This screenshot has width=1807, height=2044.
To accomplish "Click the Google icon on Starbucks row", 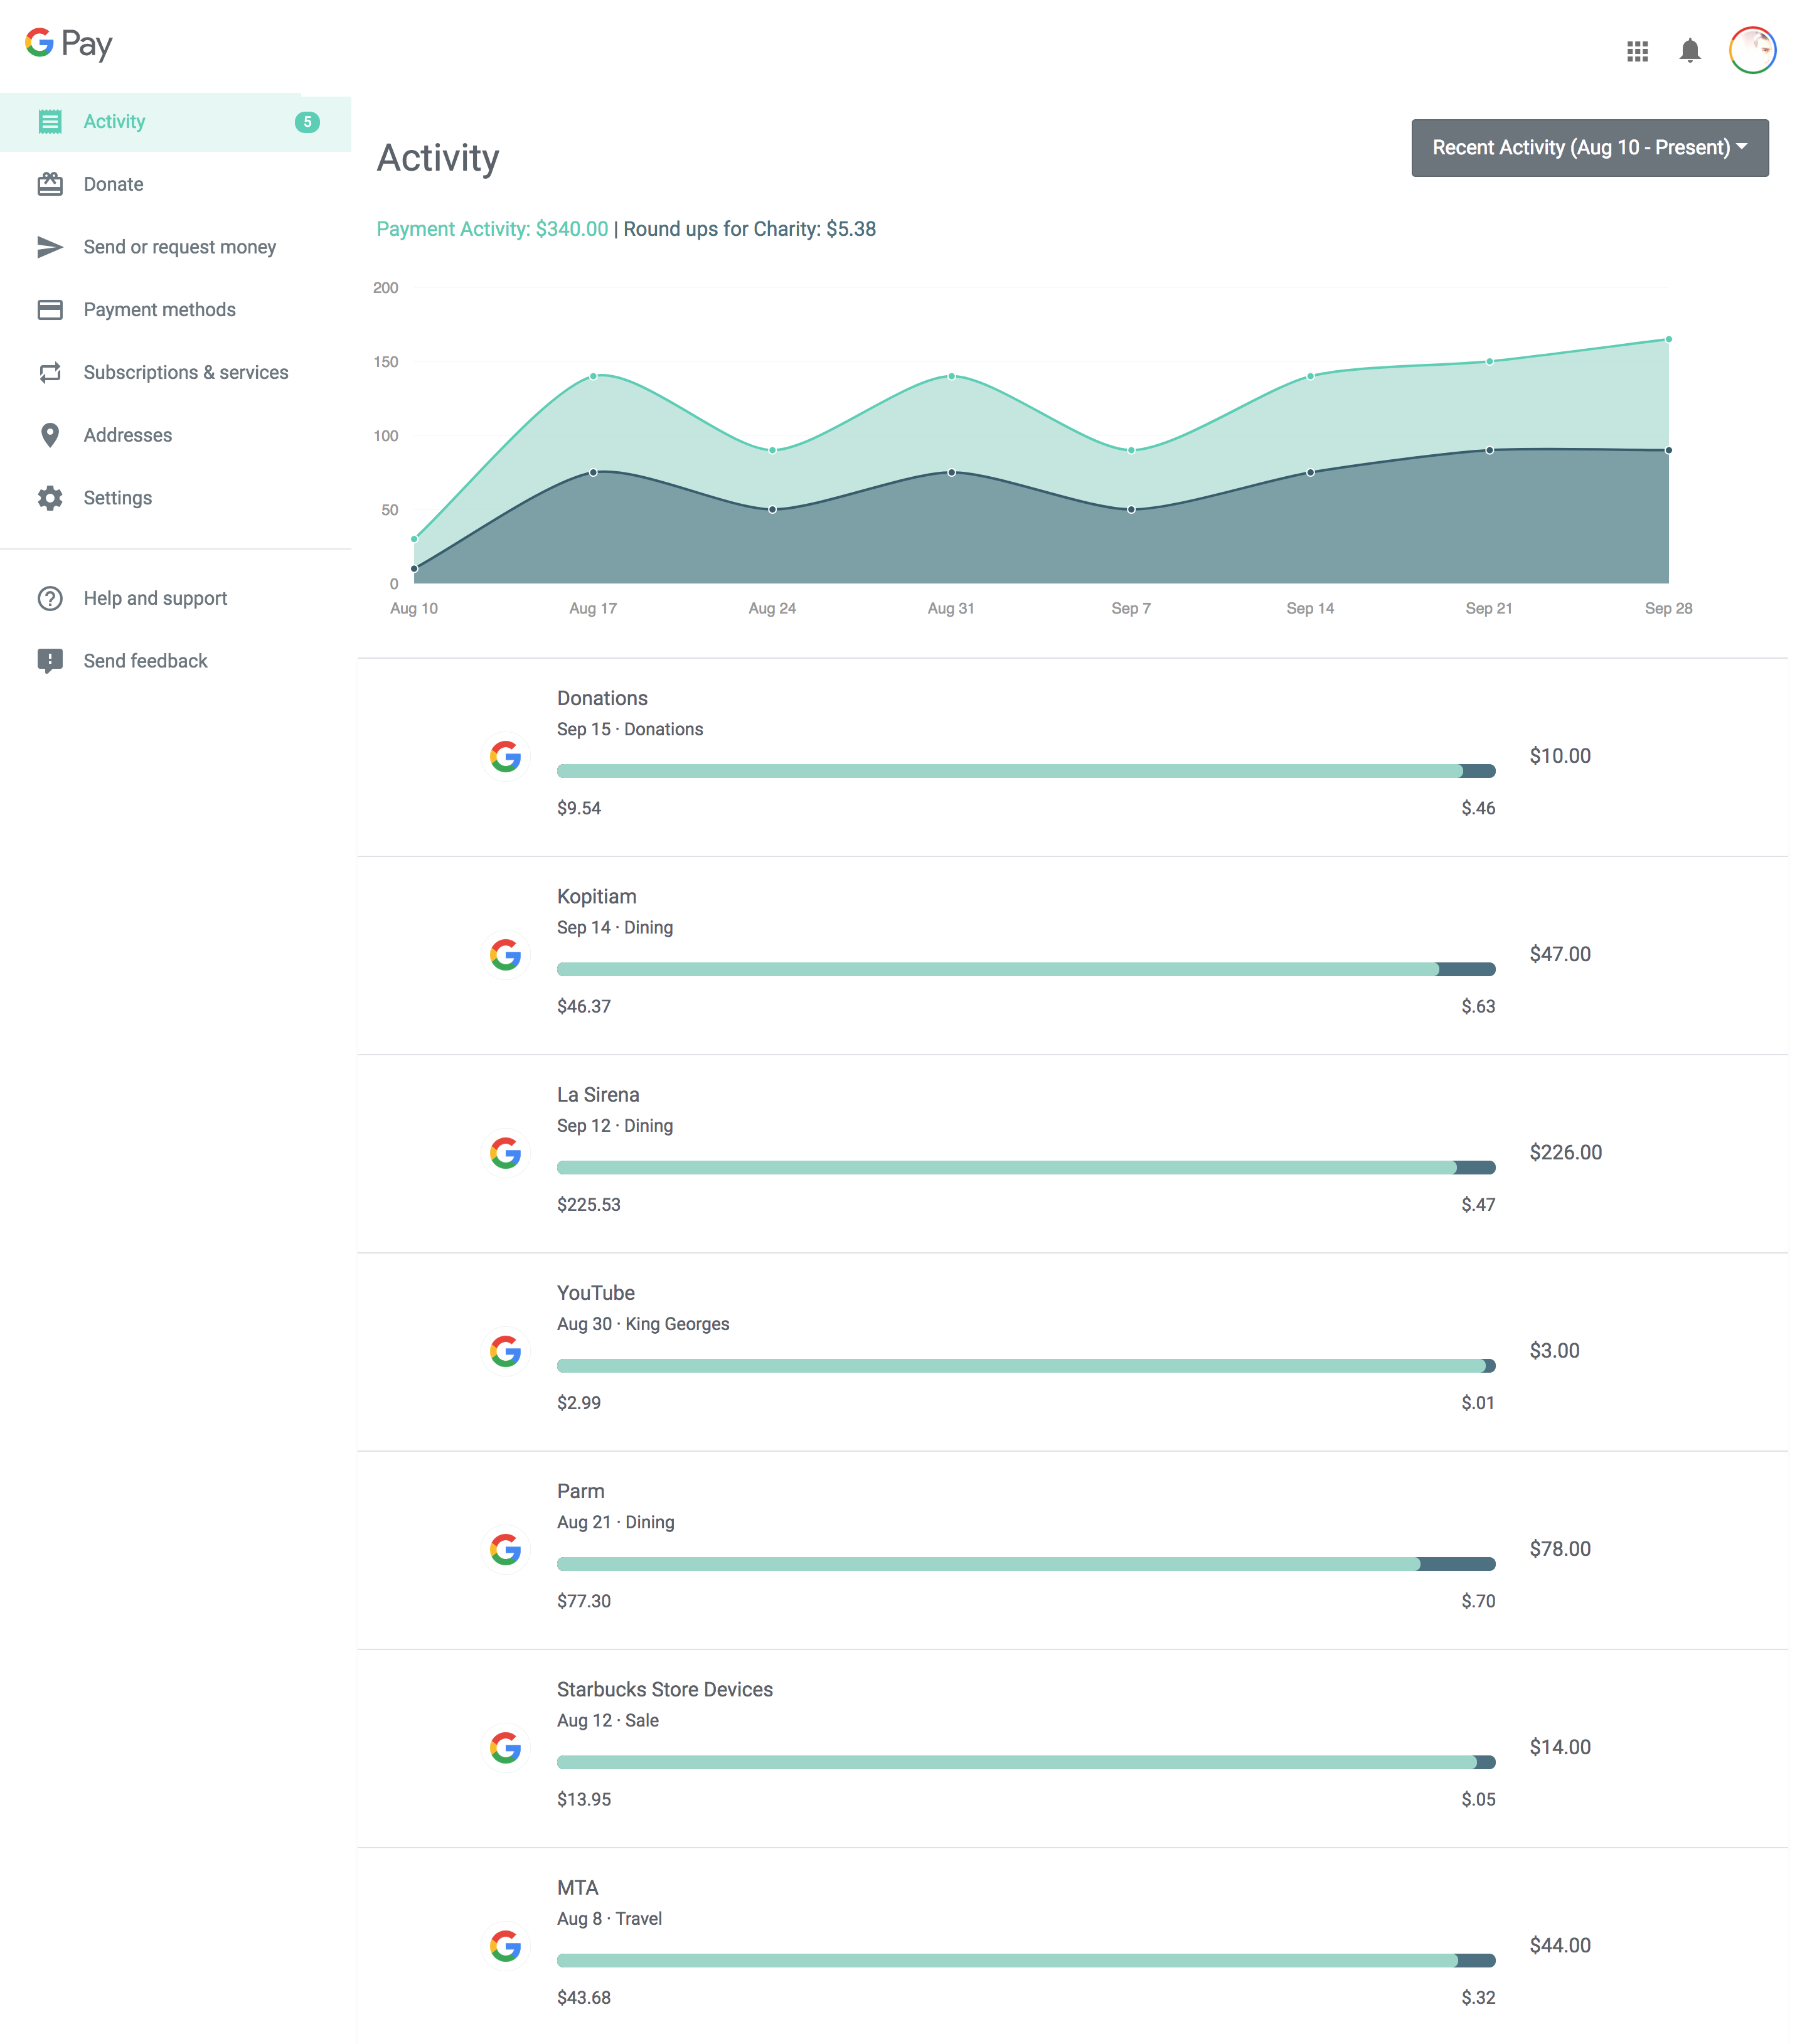I will pyautogui.click(x=506, y=1747).
